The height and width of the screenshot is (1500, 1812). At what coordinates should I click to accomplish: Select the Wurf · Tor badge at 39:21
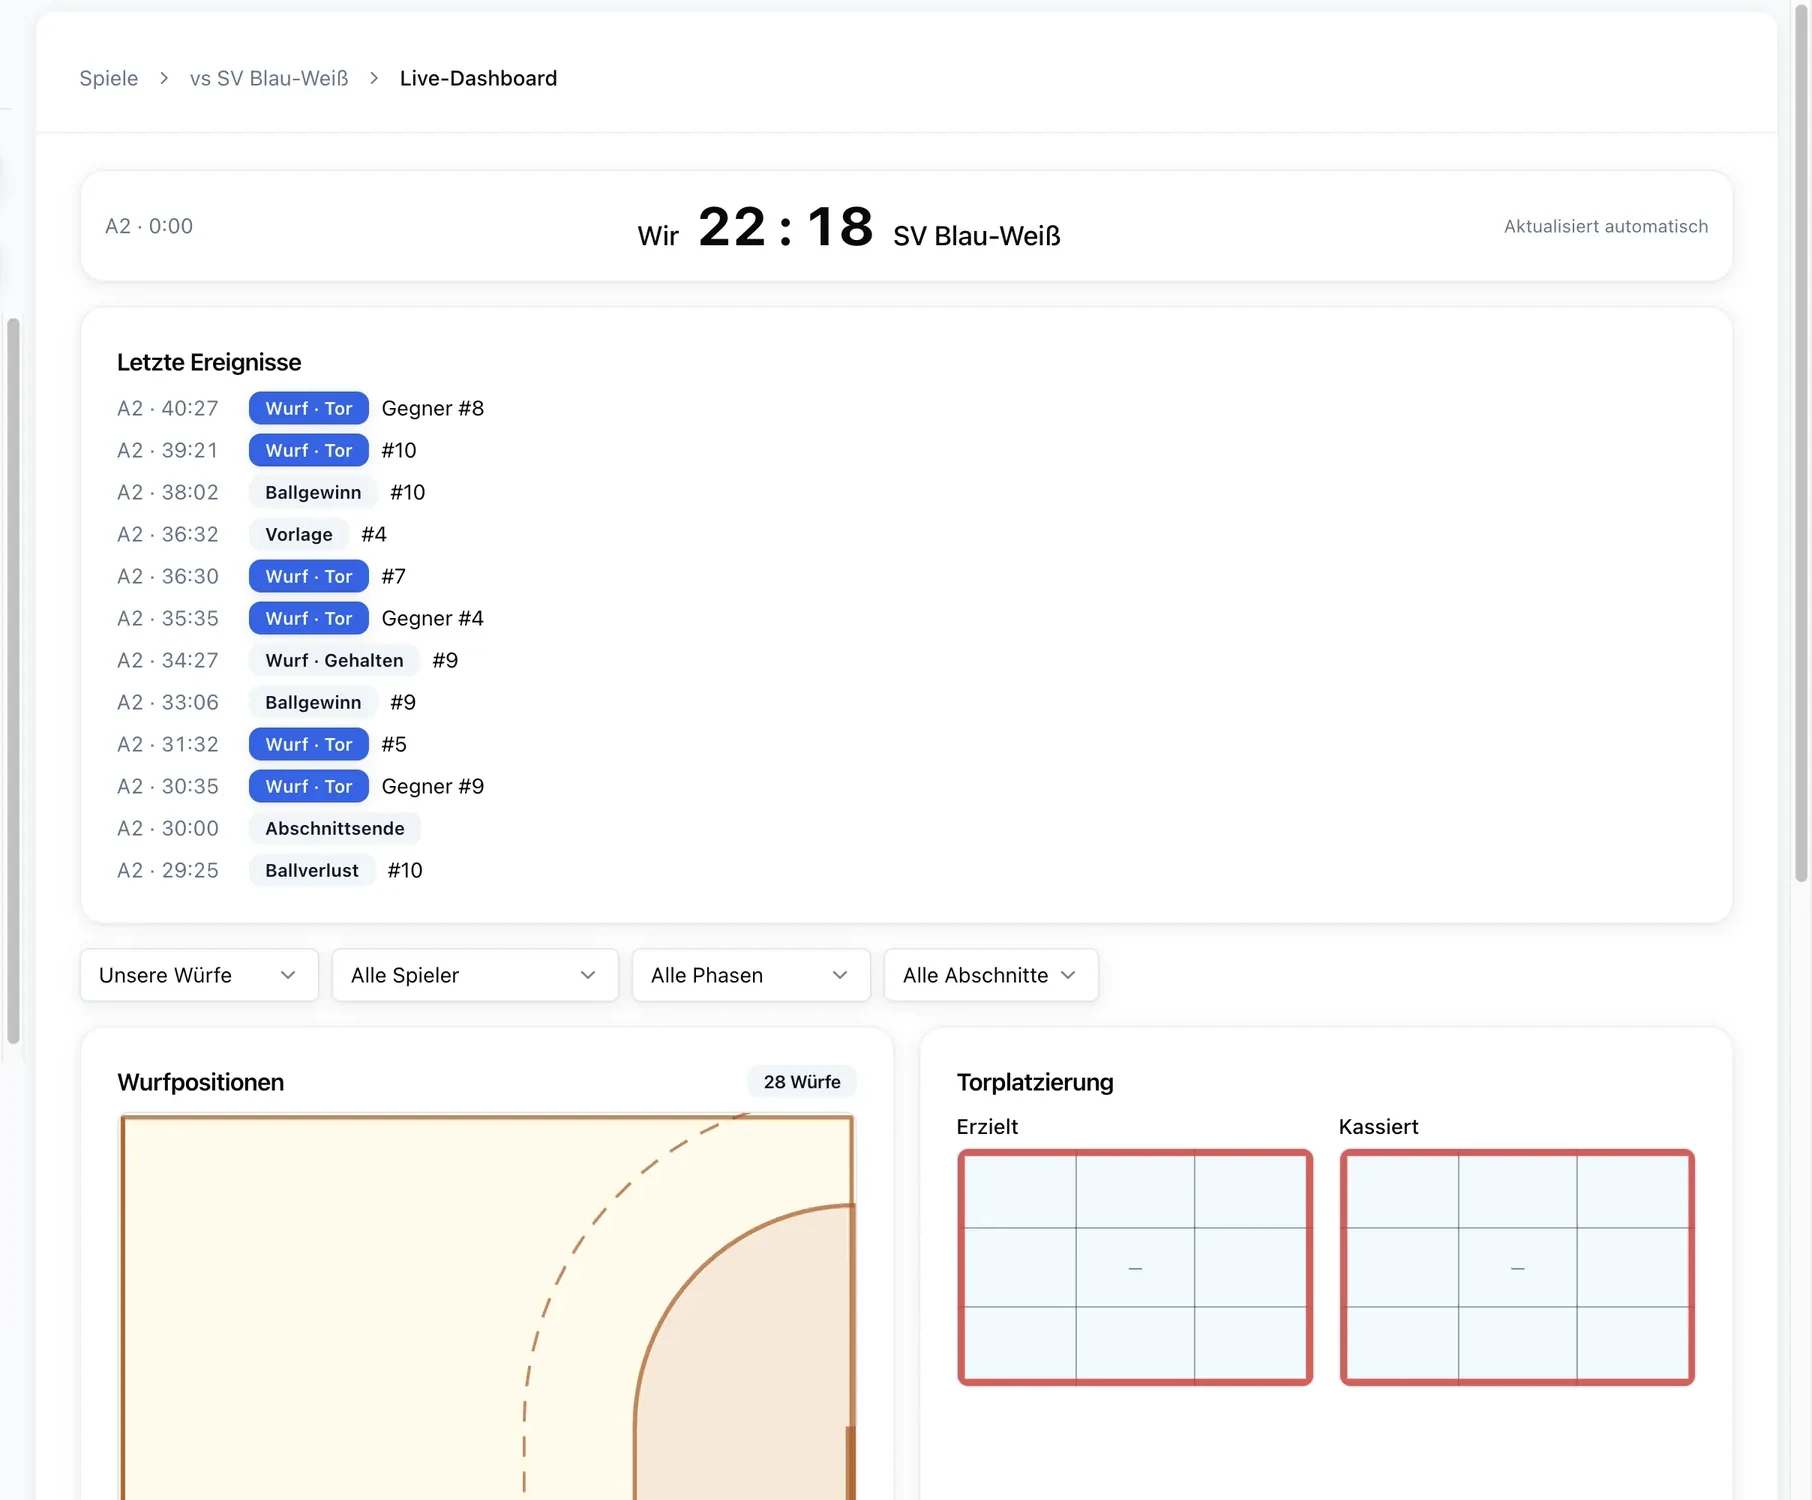click(309, 450)
